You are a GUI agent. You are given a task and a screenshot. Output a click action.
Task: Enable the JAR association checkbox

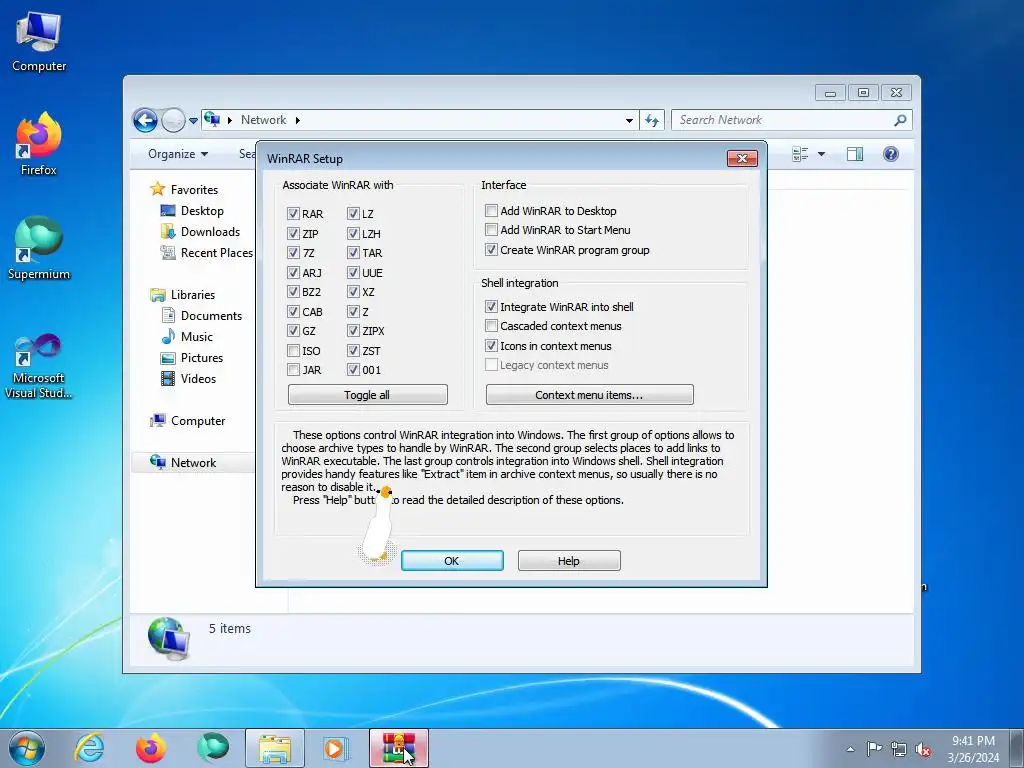click(293, 370)
